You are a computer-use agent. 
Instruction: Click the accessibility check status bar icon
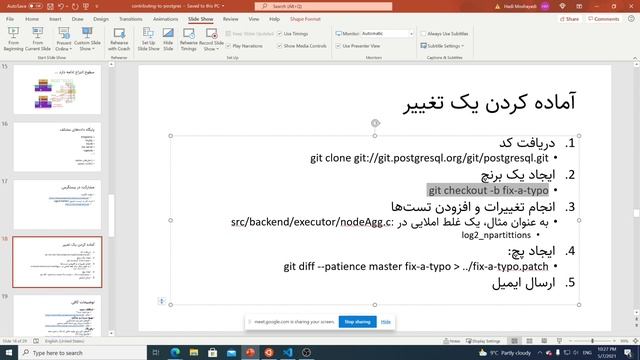coord(36,341)
